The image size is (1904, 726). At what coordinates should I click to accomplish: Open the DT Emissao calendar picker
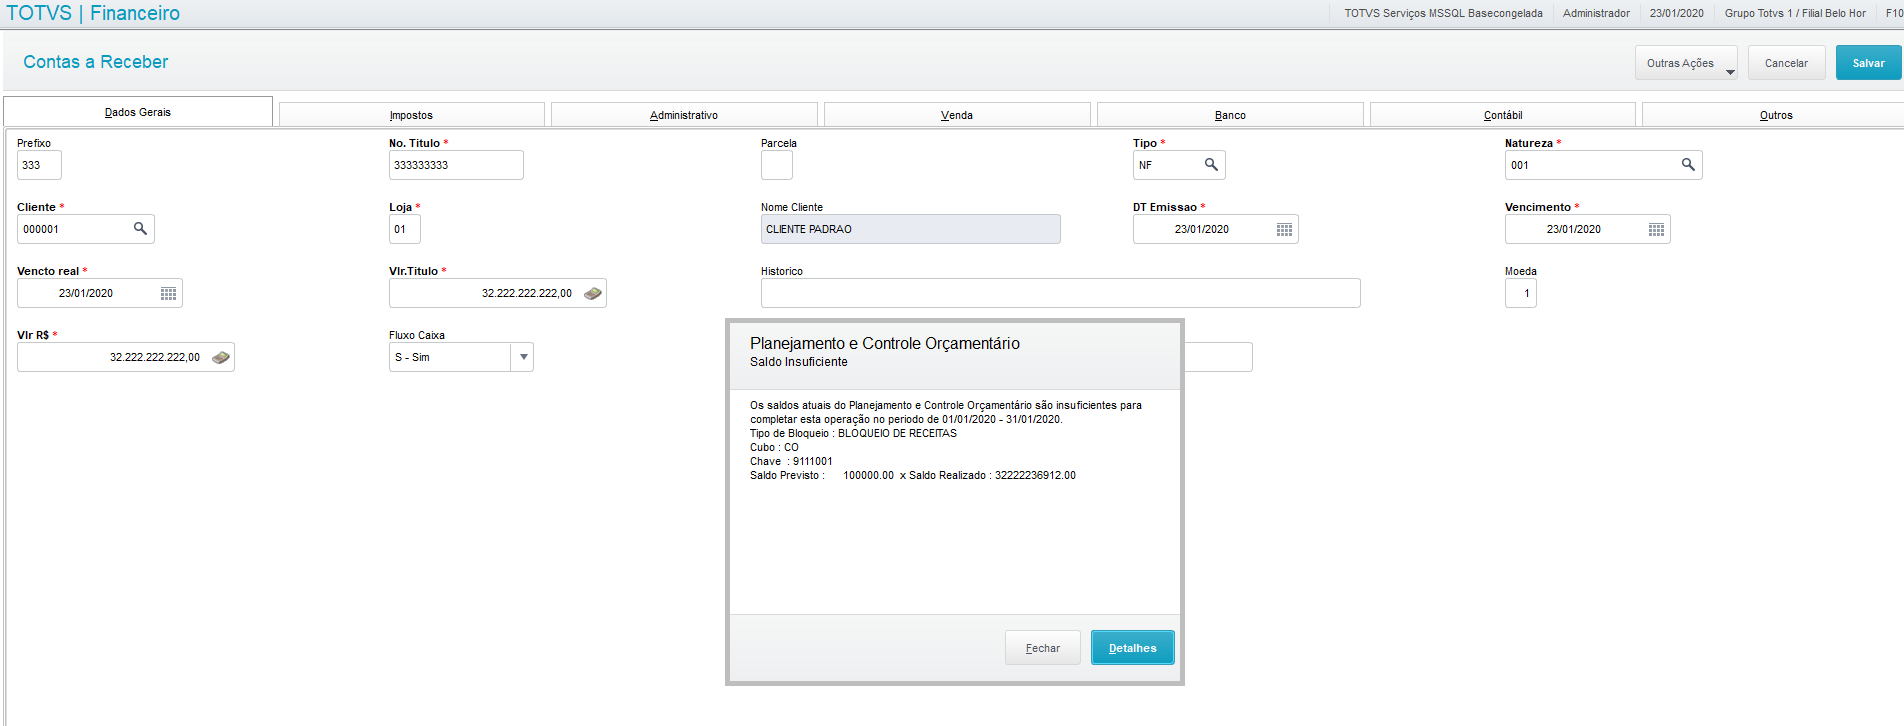pos(1284,229)
